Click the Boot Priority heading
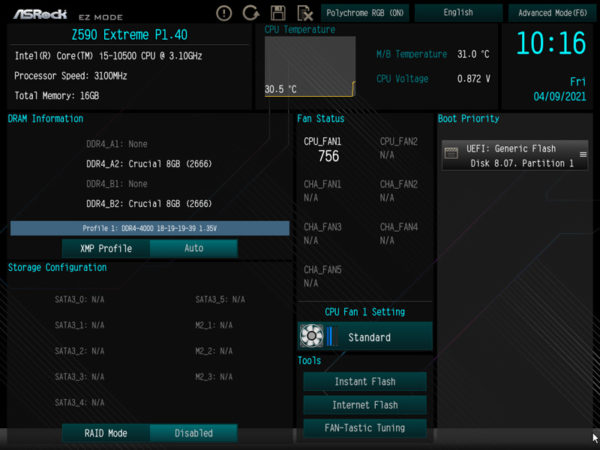Screen dimensions: 600x450 468,119
